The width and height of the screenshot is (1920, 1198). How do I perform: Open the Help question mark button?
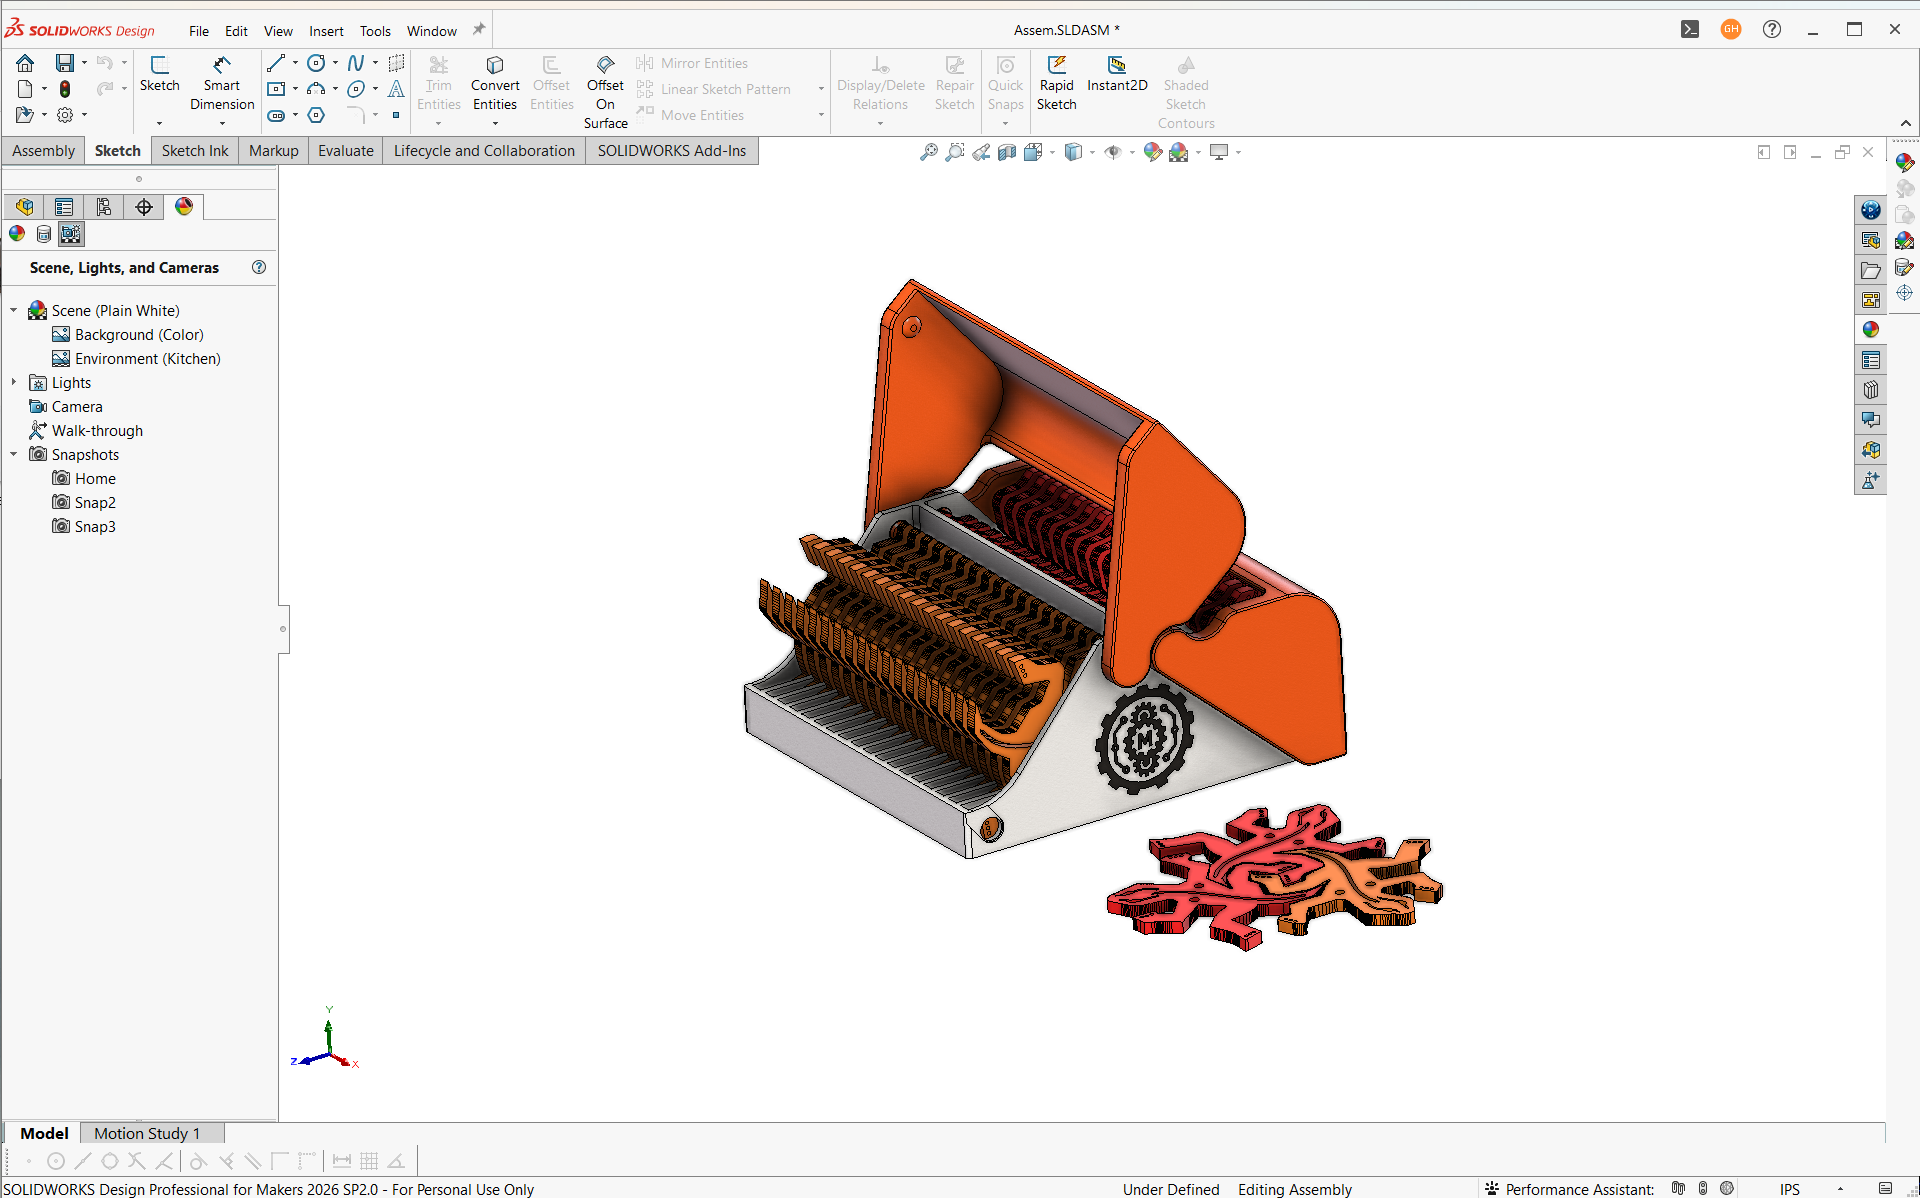coord(1772,30)
